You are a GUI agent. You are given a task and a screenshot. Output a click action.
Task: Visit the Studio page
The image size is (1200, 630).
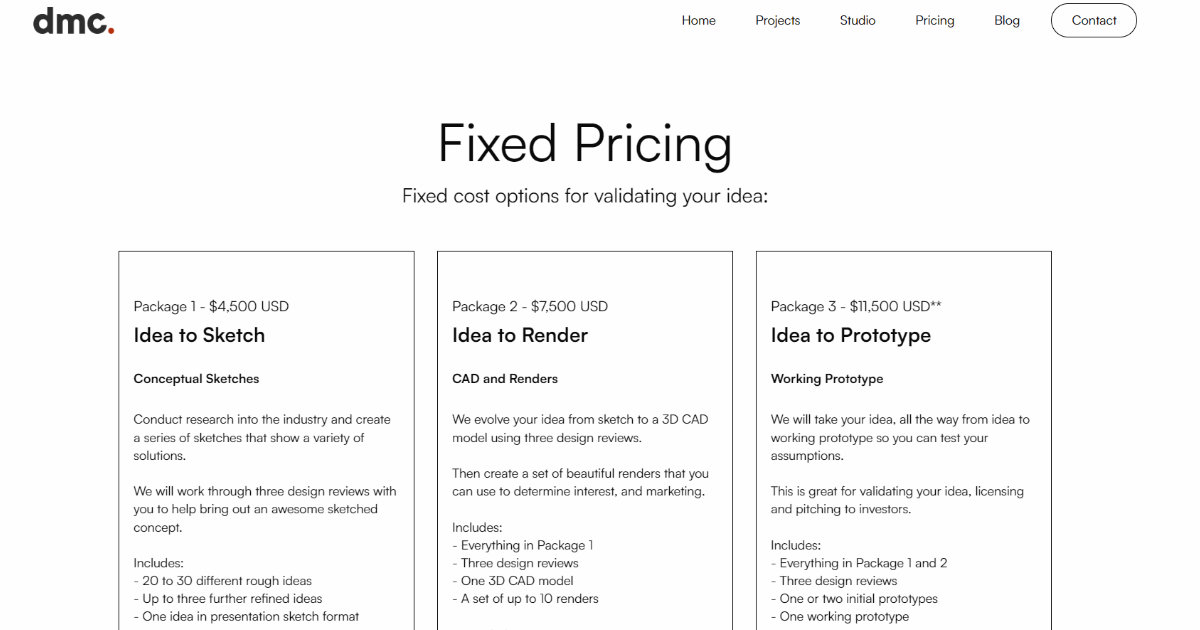coord(857,20)
